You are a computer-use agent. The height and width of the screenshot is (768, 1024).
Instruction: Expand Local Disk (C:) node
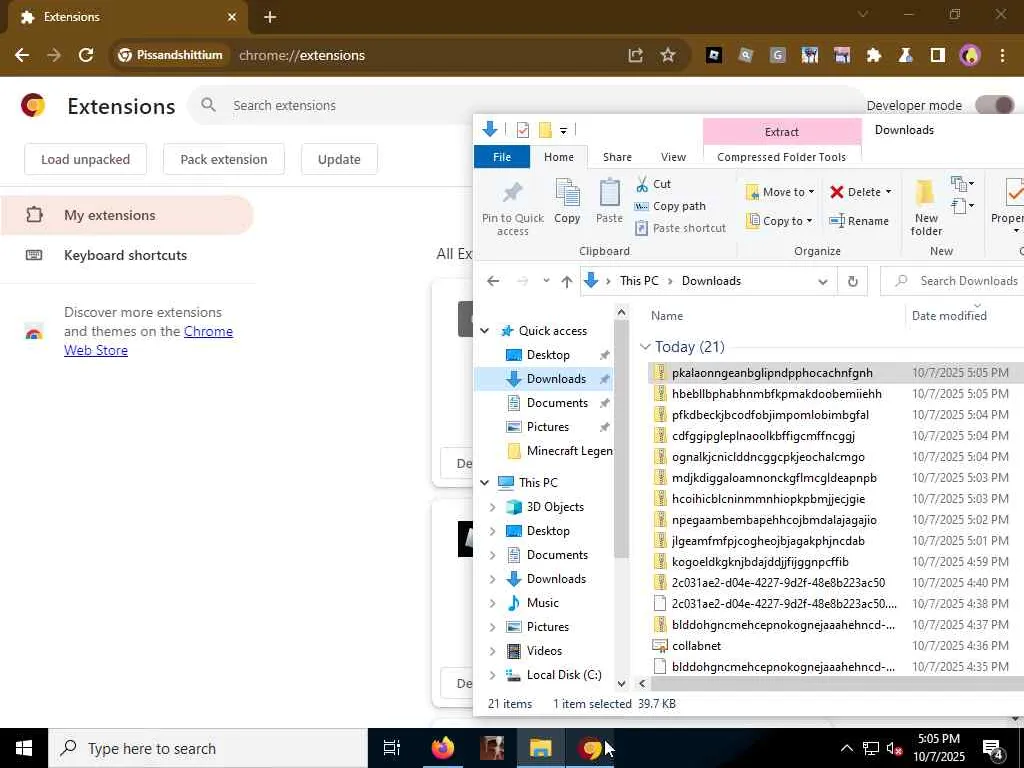492,675
